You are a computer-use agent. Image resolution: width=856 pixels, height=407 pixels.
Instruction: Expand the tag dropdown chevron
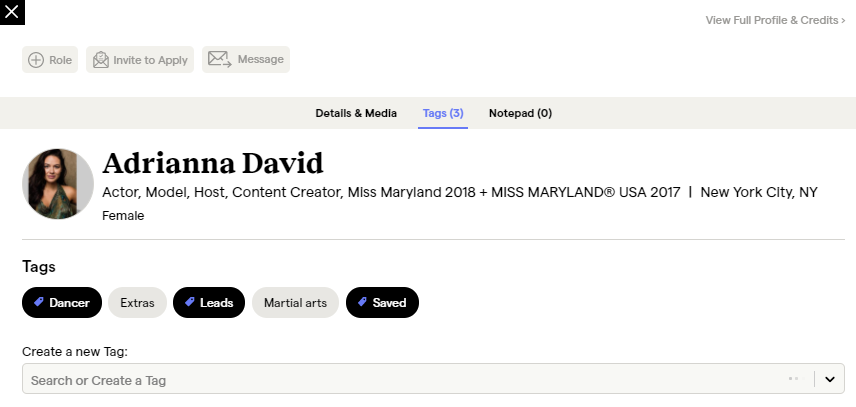pyautogui.click(x=830, y=379)
